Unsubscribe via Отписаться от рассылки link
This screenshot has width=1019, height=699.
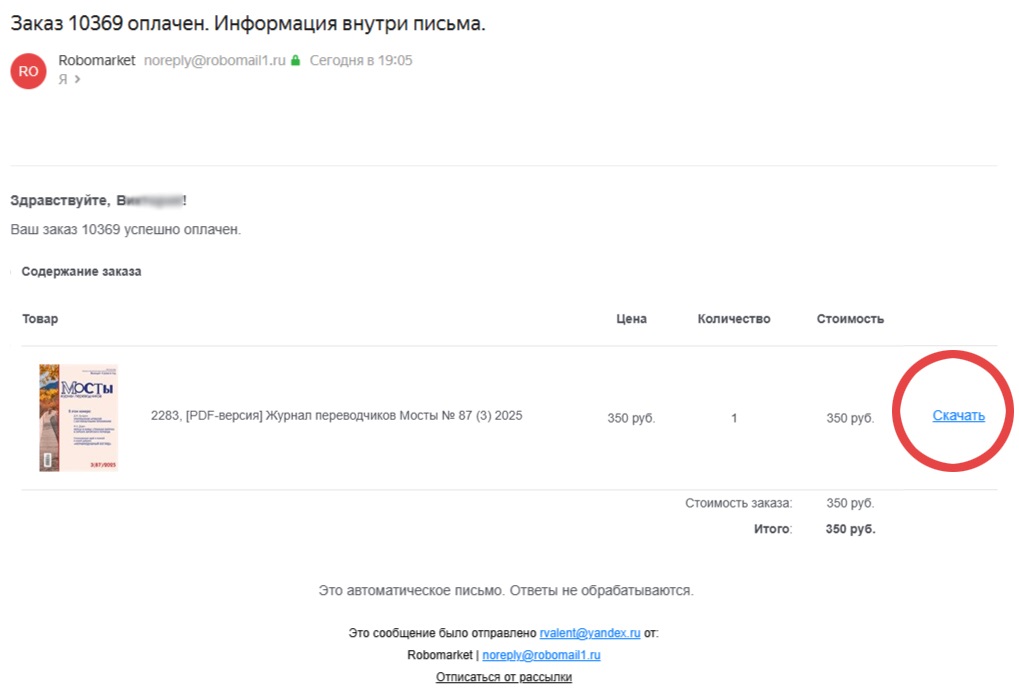tap(503, 677)
